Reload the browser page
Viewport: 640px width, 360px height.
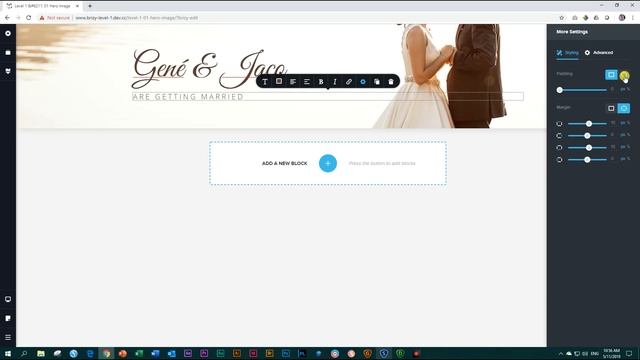[29, 18]
